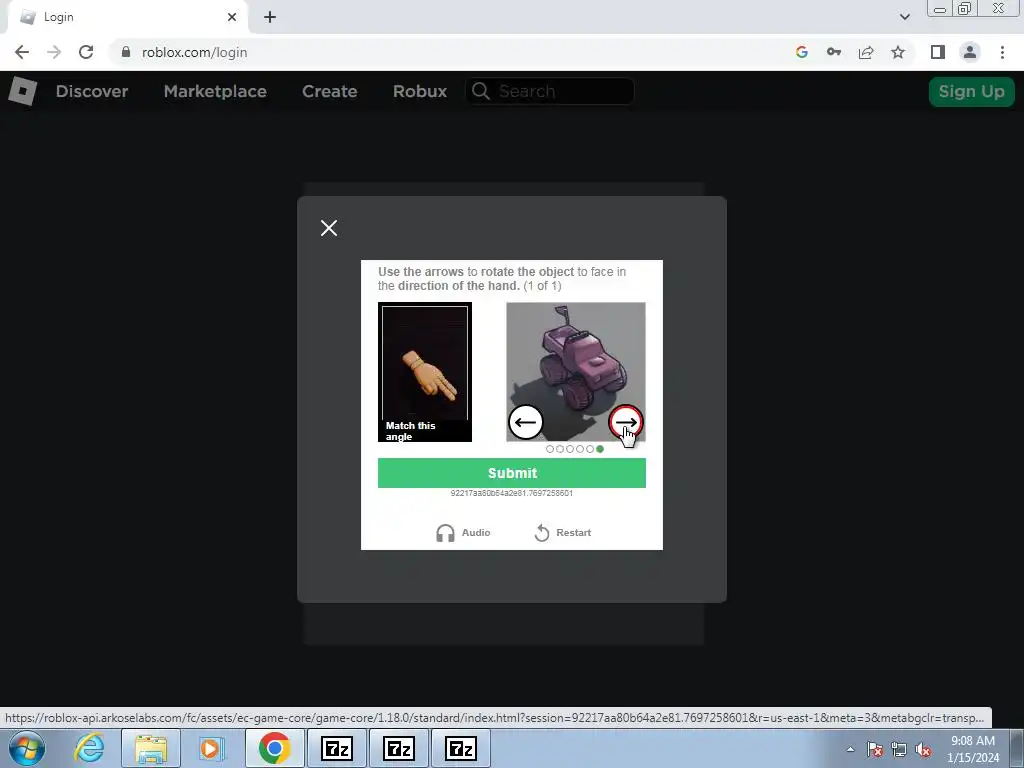The image size is (1024, 768).
Task: Open the third 7z taskbar item
Action: pyautogui.click(x=460, y=748)
